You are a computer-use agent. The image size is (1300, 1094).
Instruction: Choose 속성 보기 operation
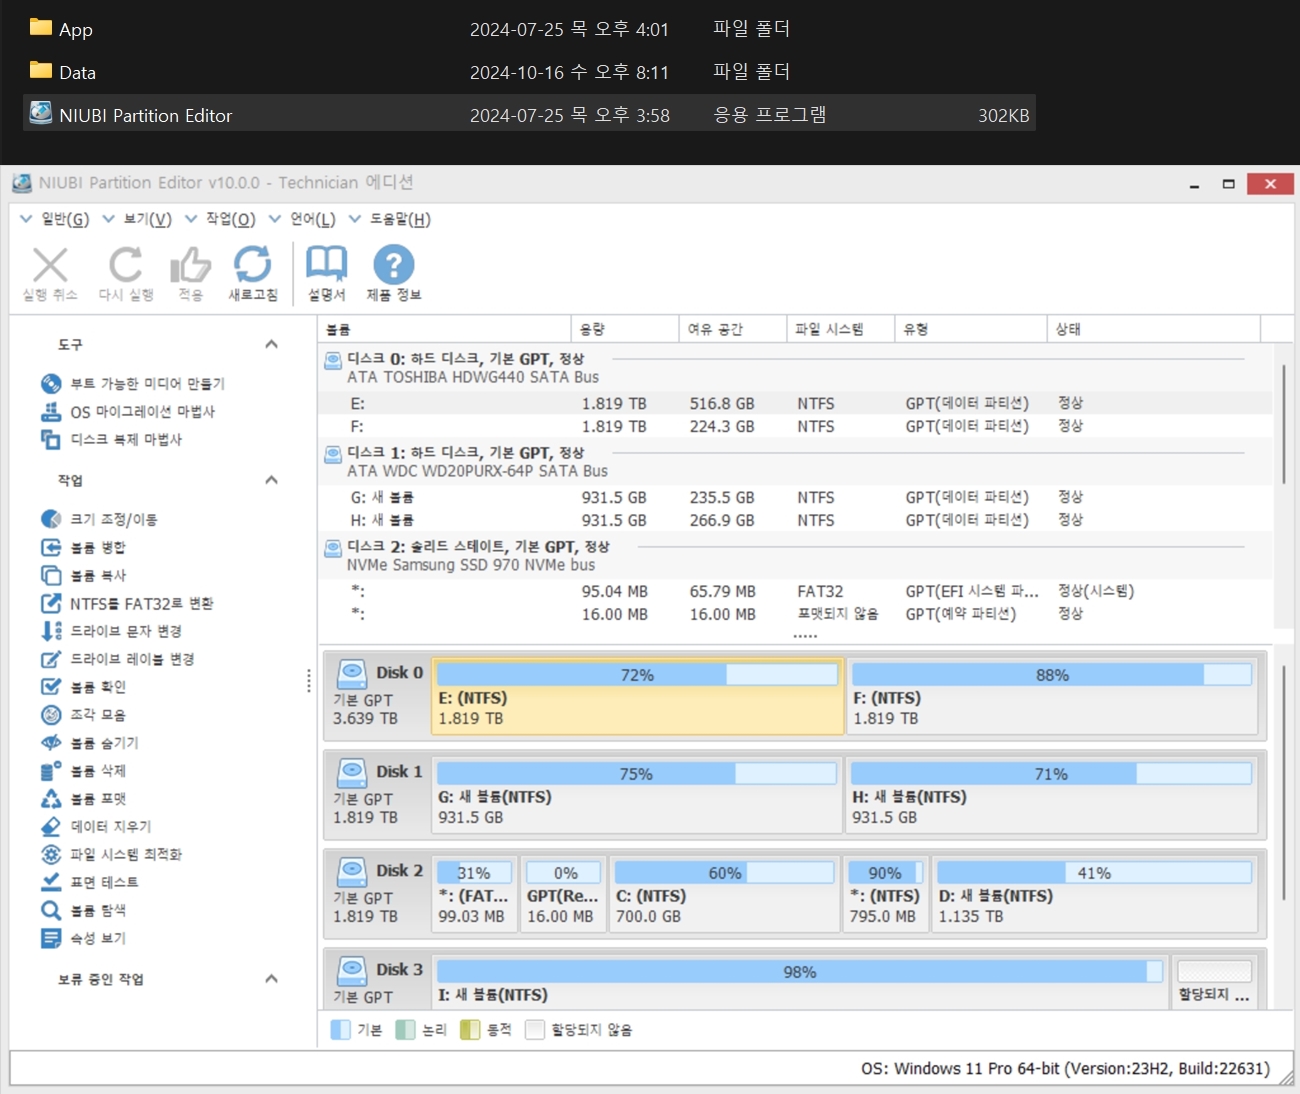(x=83, y=938)
